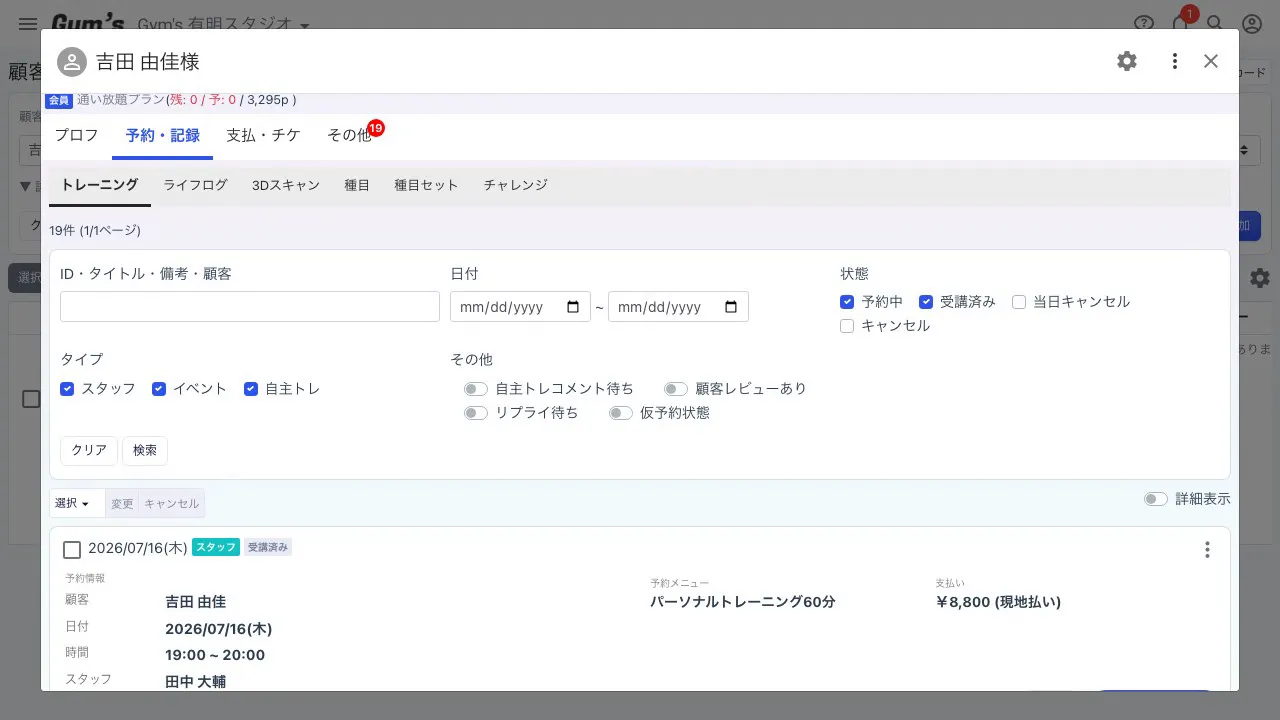Open the calendar picker on the start date field
The width and height of the screenshot is (1280, 720).
pos(573,307)
